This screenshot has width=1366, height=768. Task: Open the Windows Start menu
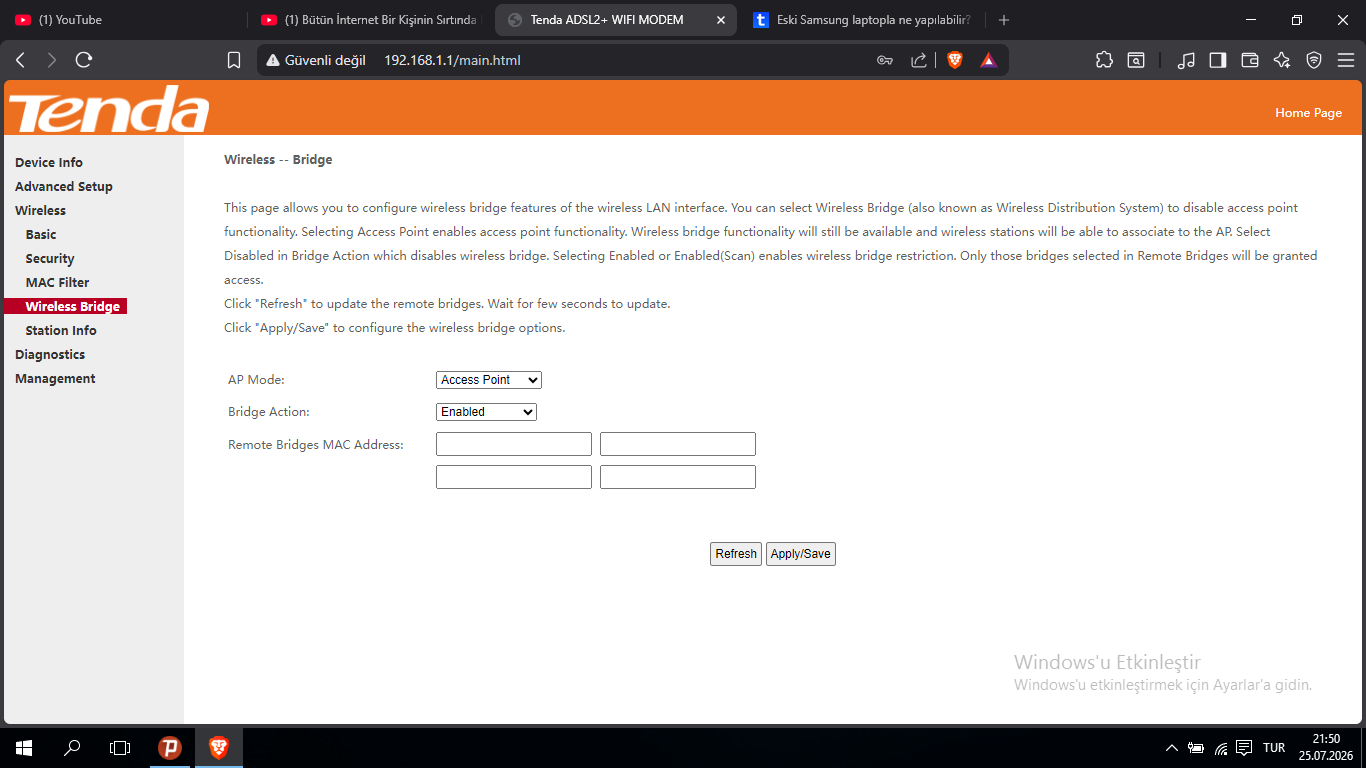tap(24, 747)
